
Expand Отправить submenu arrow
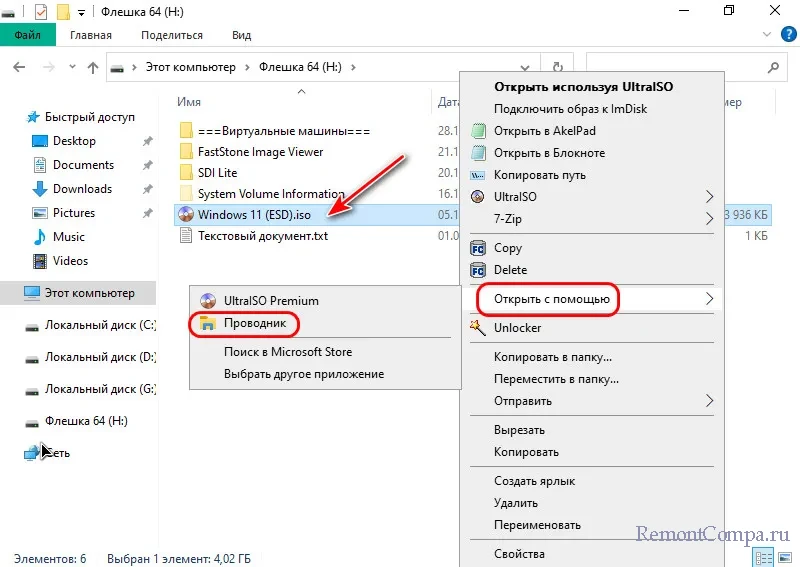pos(709,401)
